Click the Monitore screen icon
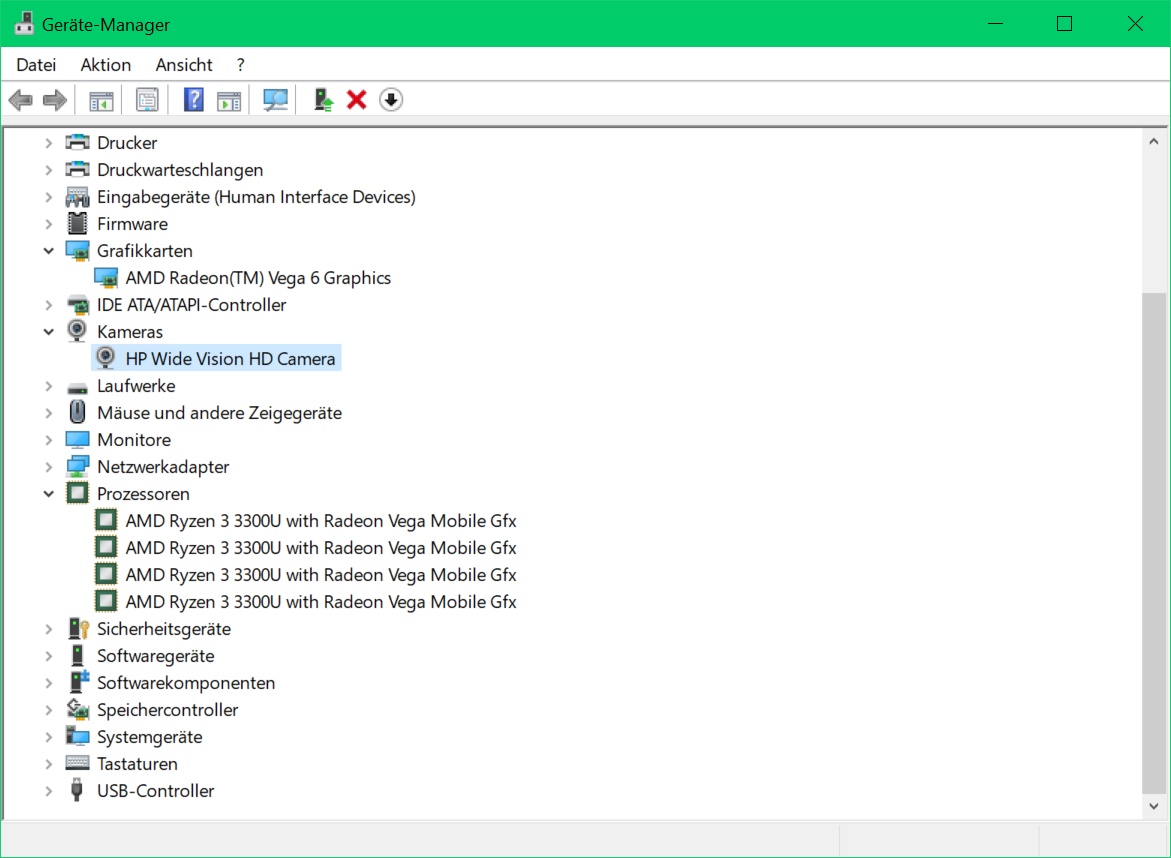 pos(78,440)
